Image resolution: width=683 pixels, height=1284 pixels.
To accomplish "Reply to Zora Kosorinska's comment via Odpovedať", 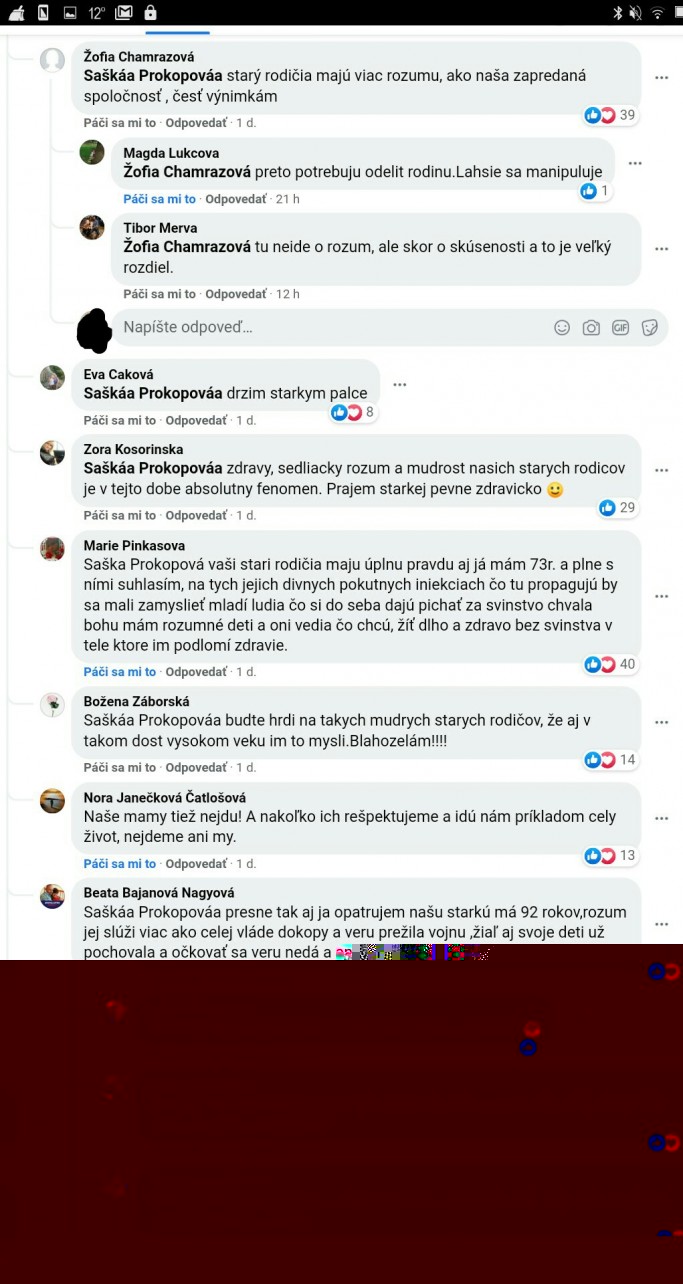I will tap(196, 515).
